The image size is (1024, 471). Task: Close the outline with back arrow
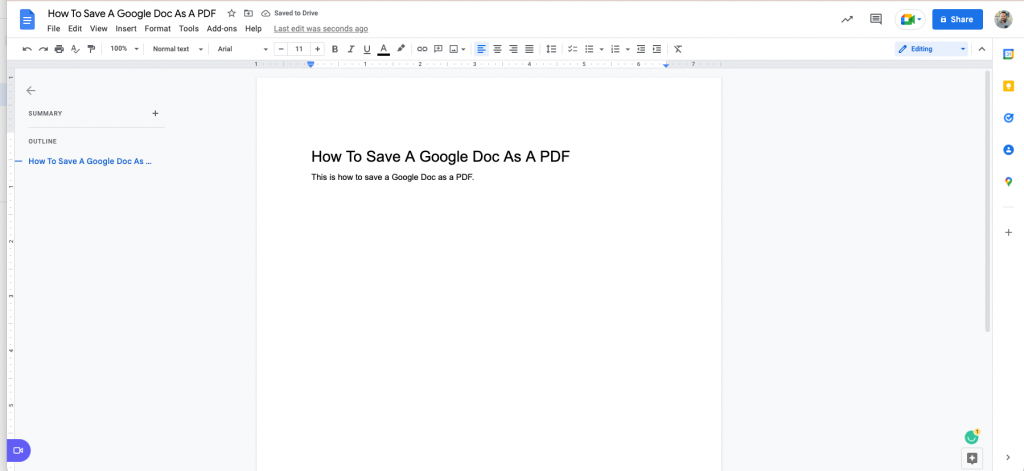pyautogui.click(x=31, y=91)
